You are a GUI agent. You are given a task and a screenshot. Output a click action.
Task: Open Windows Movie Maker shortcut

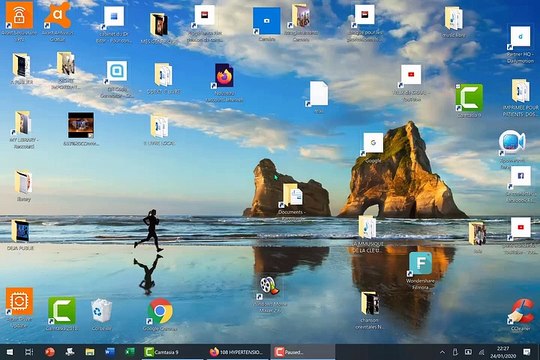(269, 287)
